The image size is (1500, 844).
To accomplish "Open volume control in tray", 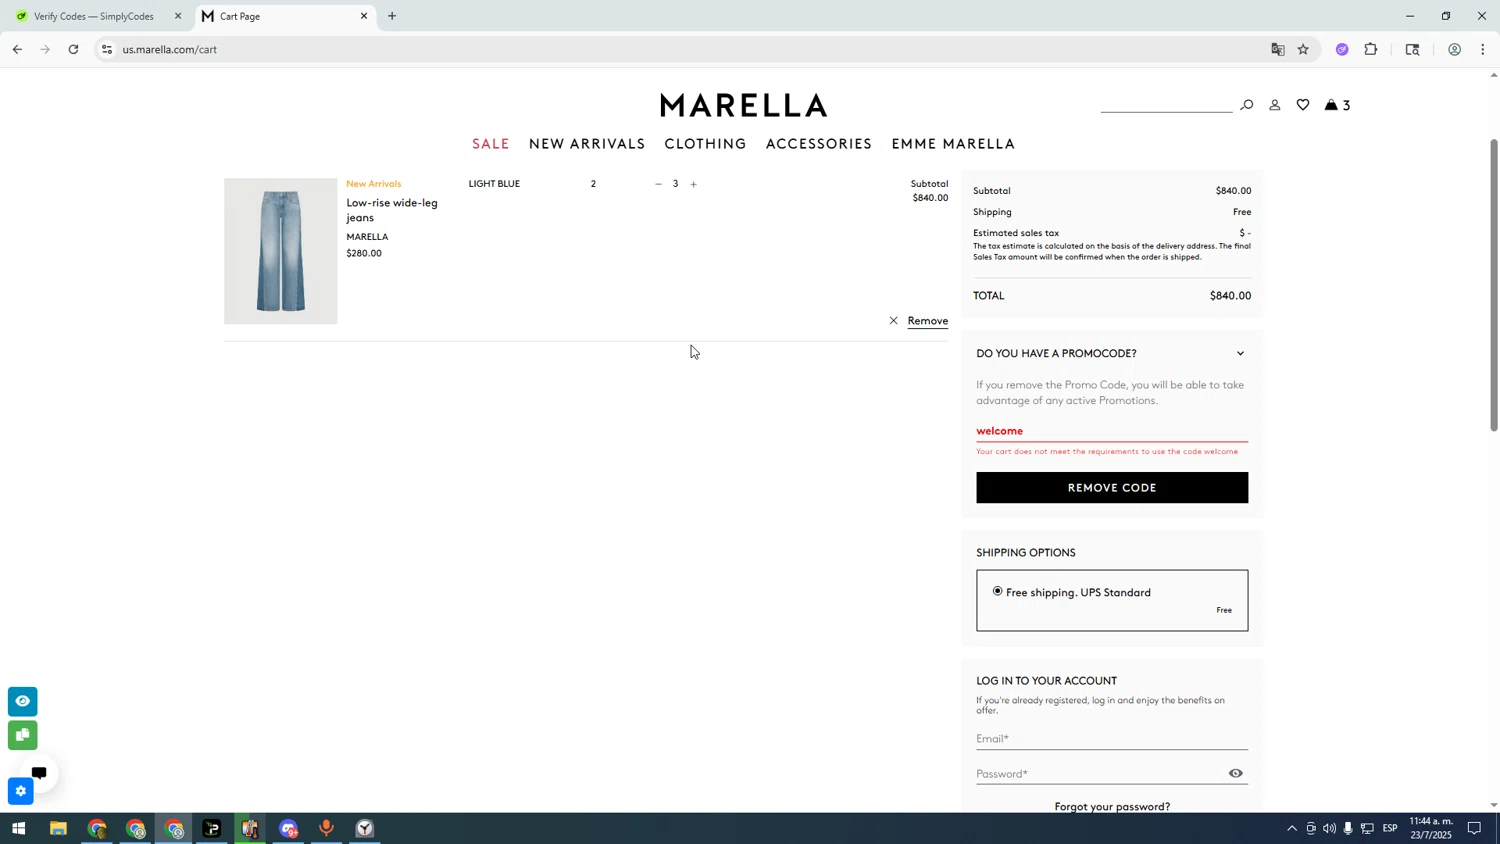I will click(x=1329, y=828).
